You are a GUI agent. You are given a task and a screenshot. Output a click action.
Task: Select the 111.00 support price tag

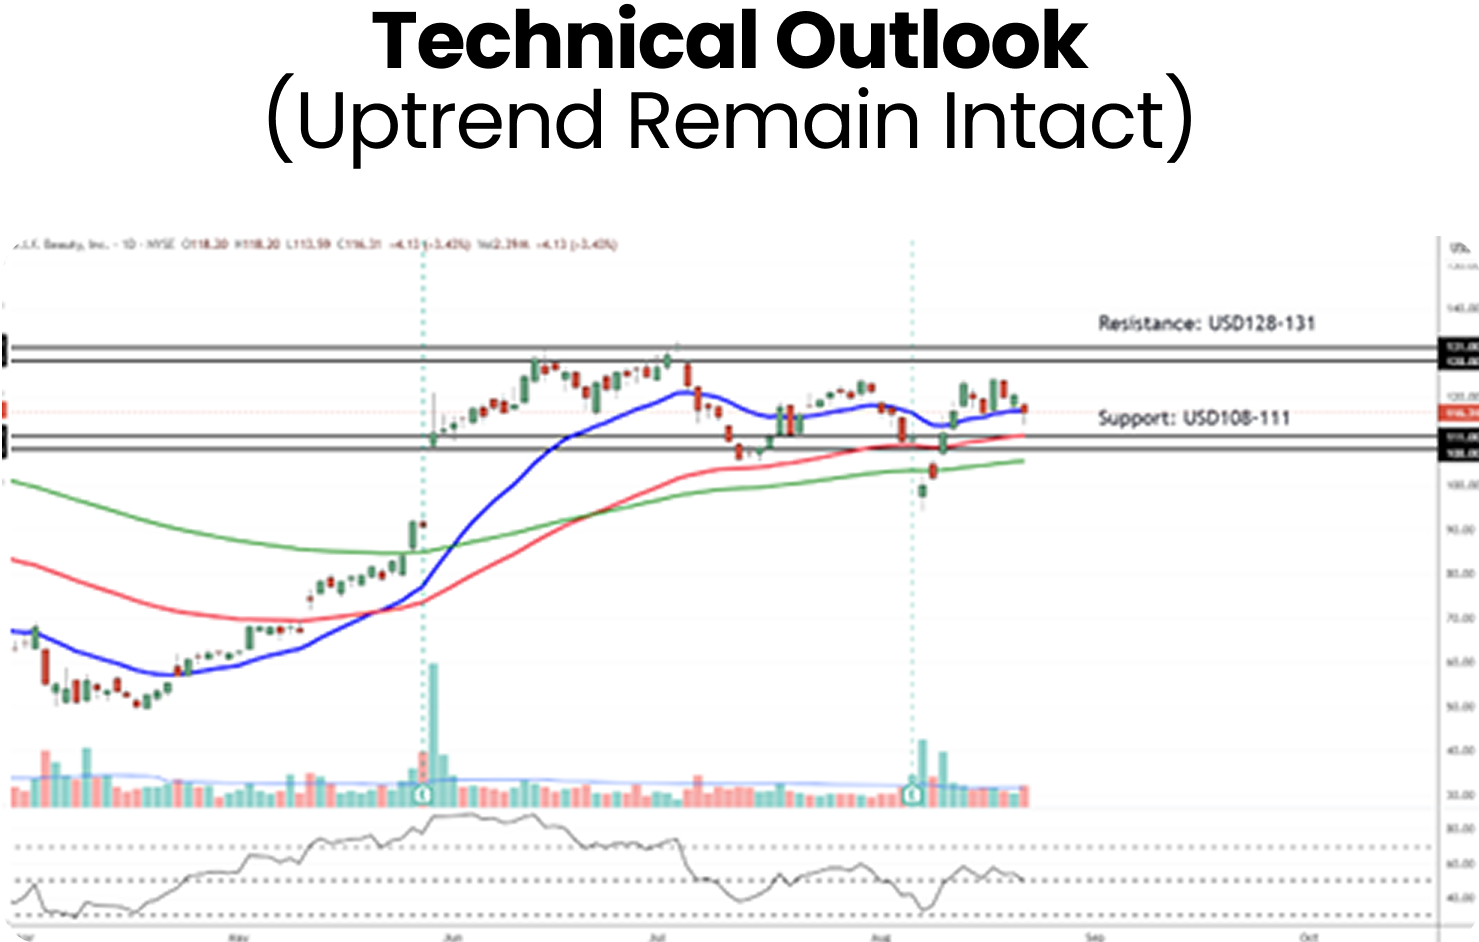(x=1457, y=437)
